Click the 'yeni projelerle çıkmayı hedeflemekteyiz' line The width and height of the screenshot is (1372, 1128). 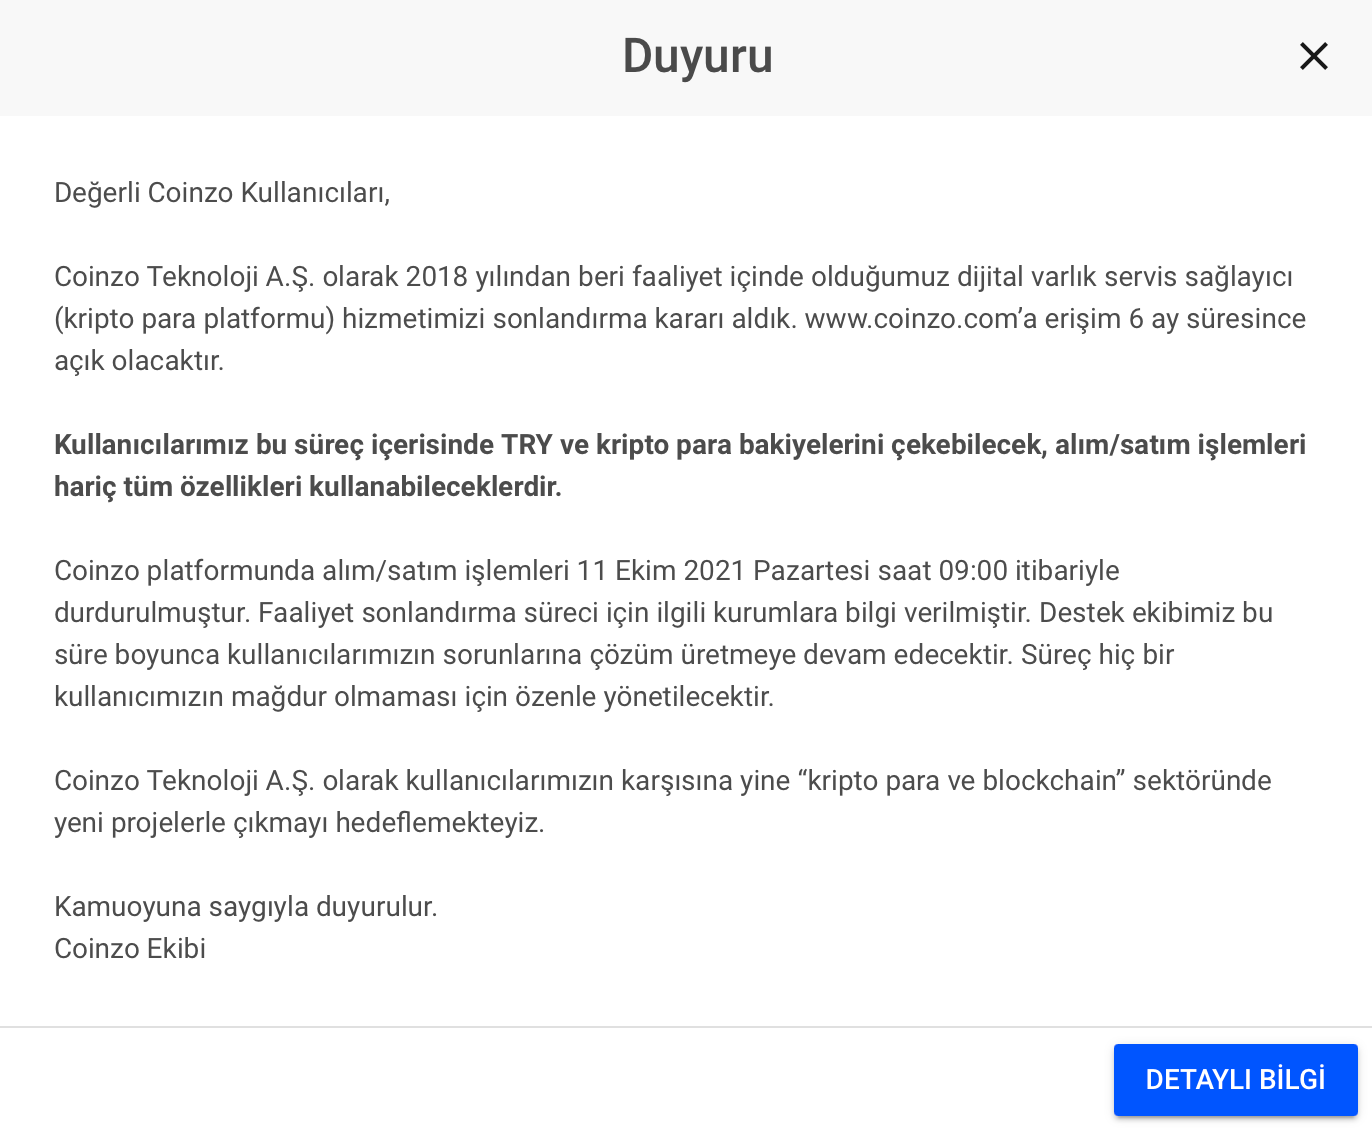point(299,823)
